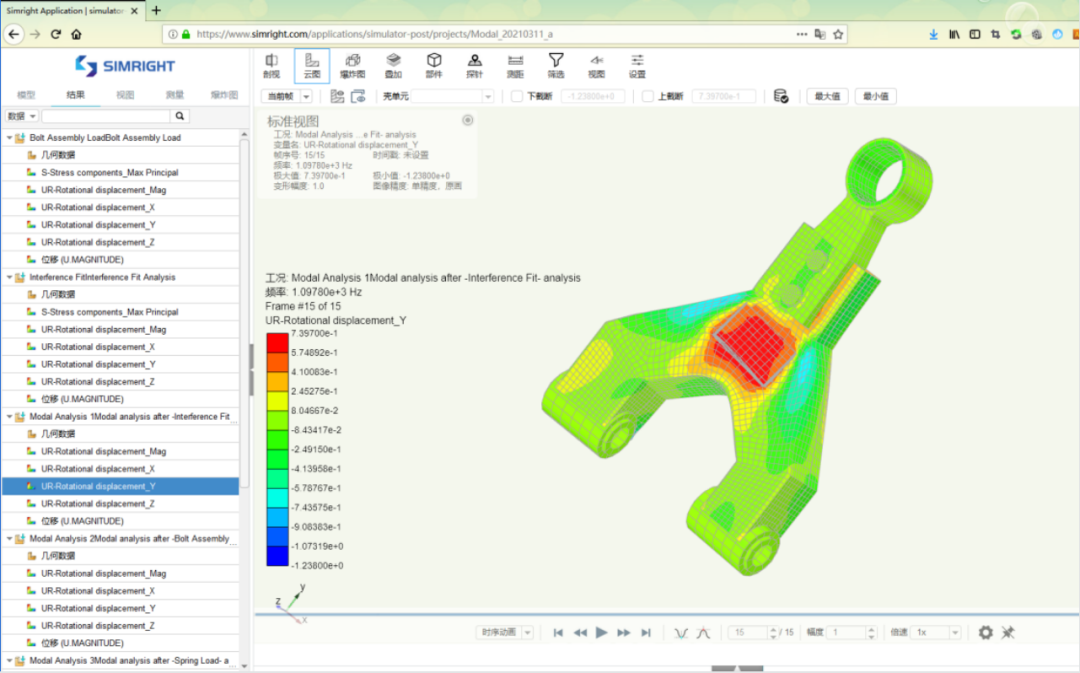Click the 最大值 maximum button
Viewport: 1080px width, 673px height.
[827, 96]
